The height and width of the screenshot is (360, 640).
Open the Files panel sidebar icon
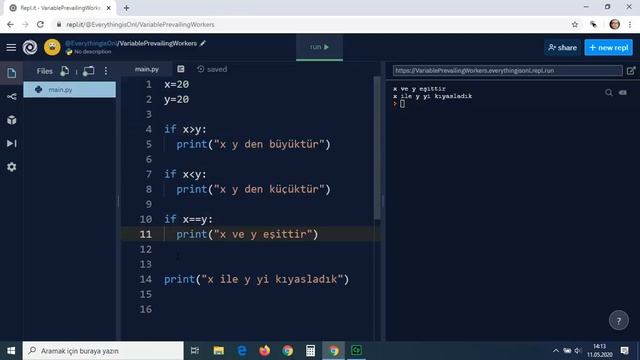tap(11, 73)
